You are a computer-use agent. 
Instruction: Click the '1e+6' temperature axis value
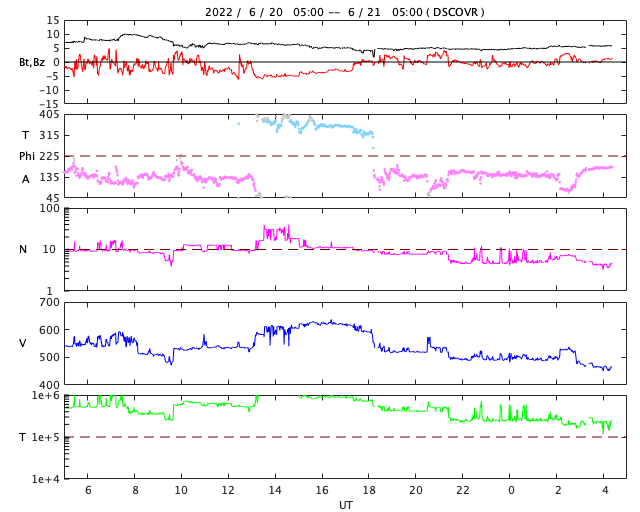pos(46,395)
